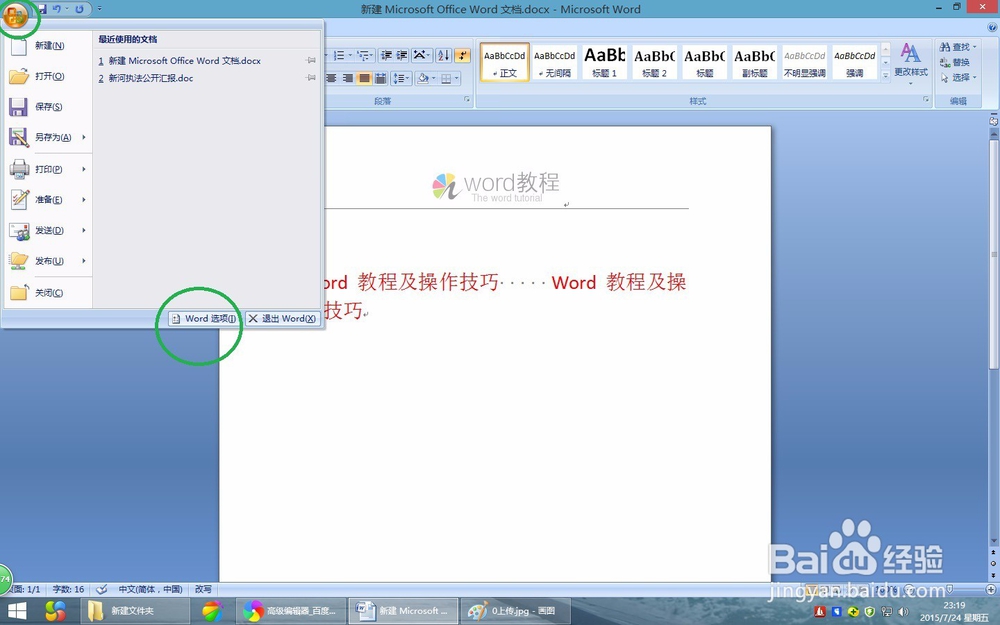1000x625 pixels.
Task: Click the Office Button orb
Action: point(16,16)
